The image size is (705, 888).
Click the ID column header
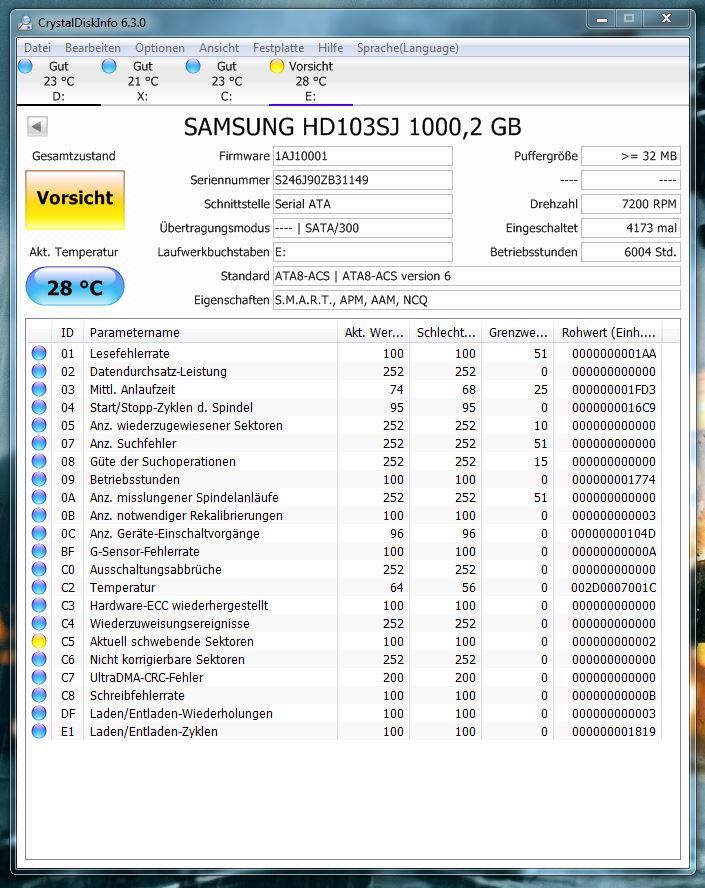(67, 332)
